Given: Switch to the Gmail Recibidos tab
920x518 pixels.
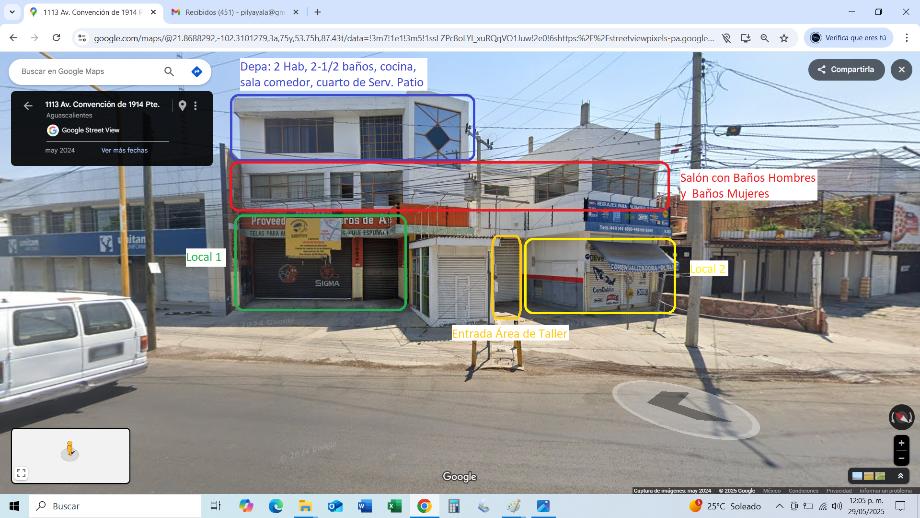Looking at the screenshot, I should point(235,12).
